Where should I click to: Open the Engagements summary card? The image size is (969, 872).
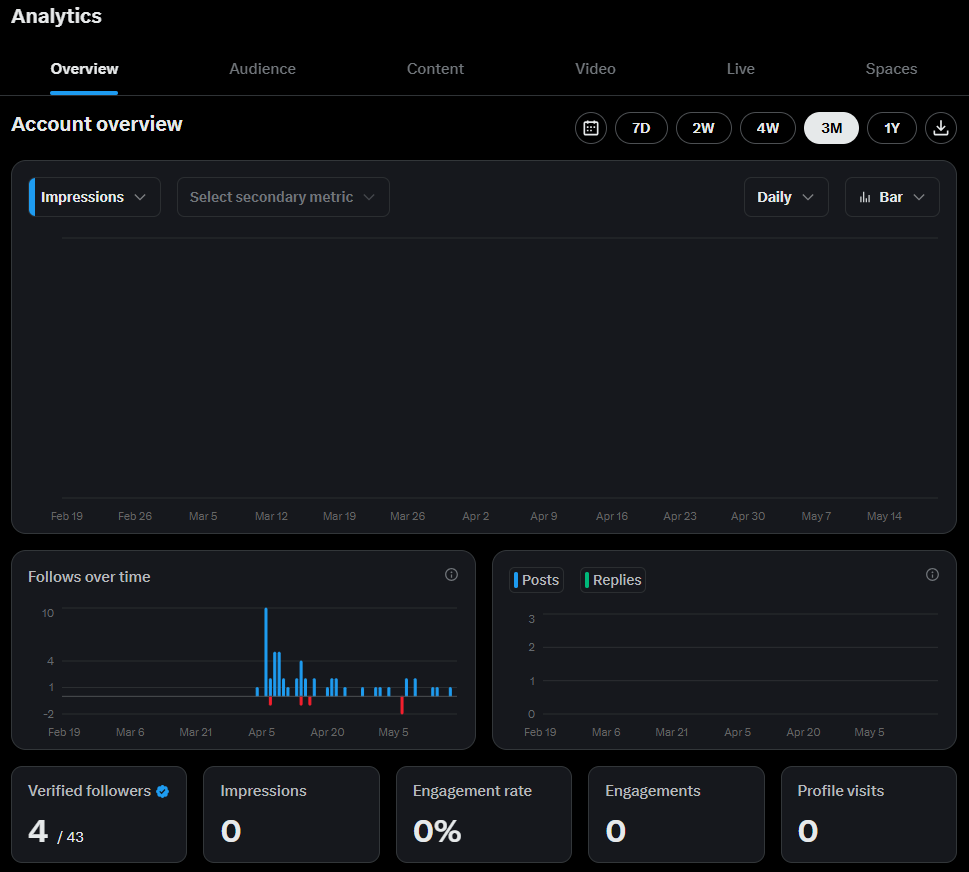[676, 815]
